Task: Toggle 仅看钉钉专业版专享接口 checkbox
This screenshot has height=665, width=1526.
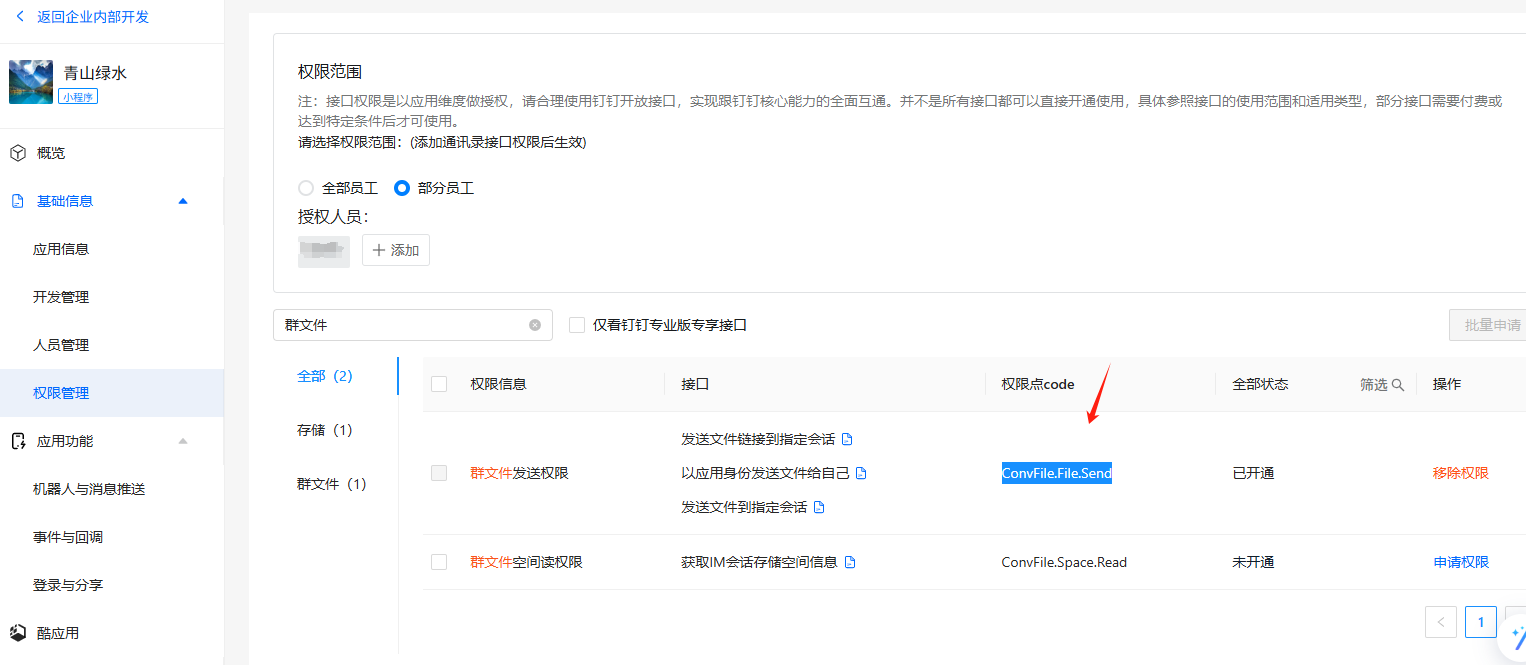Action: [577, 325]
